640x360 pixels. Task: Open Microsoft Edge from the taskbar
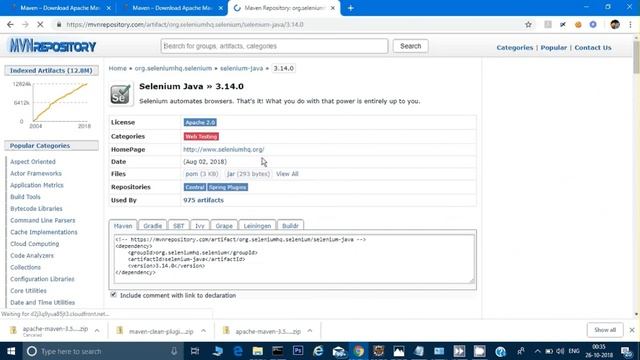pos(238,351)
